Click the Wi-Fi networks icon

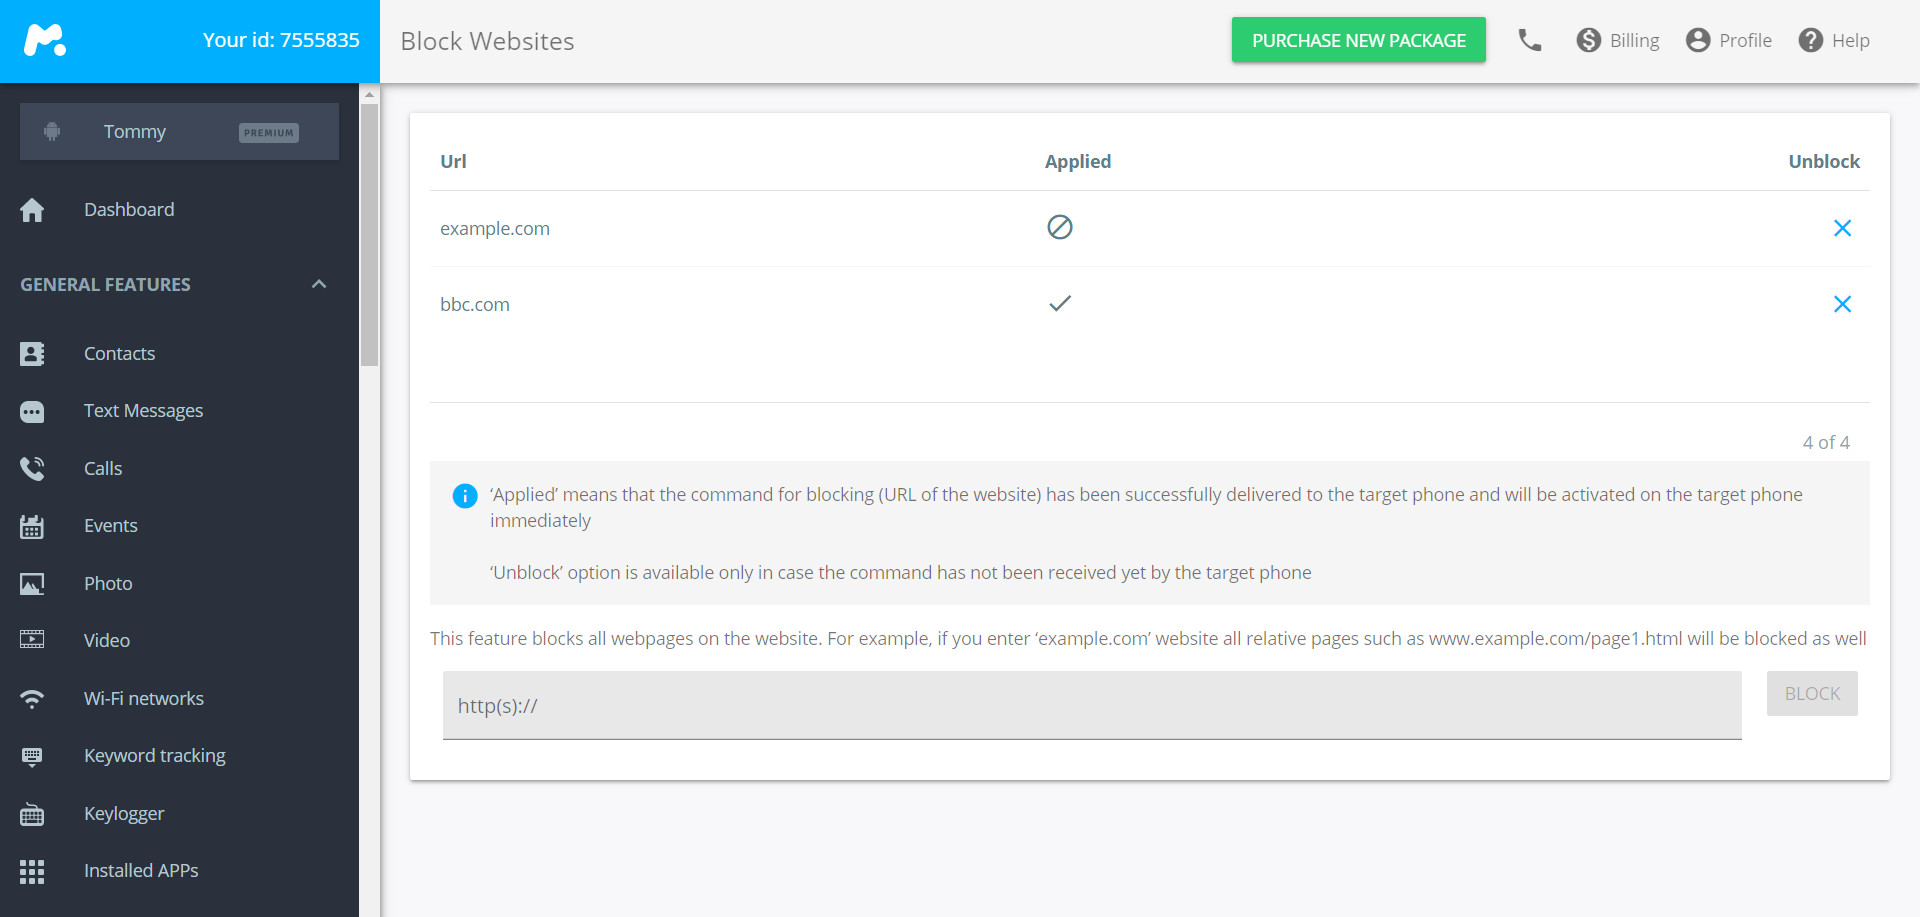32,698
